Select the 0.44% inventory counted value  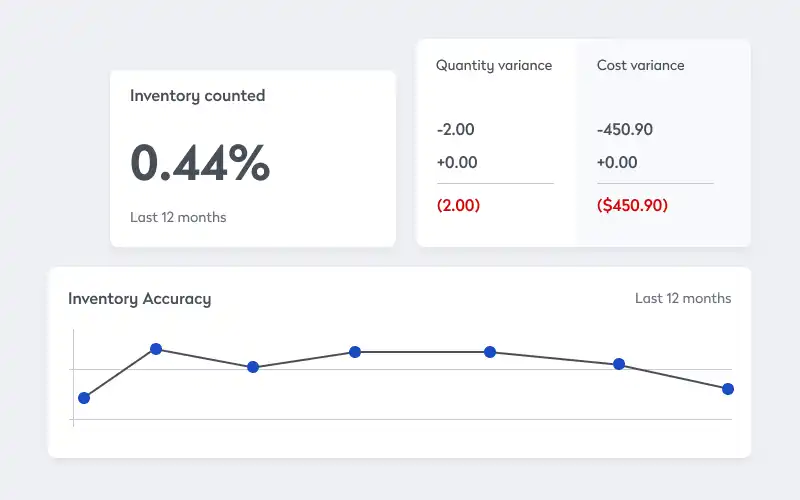[x=200, y=162]
